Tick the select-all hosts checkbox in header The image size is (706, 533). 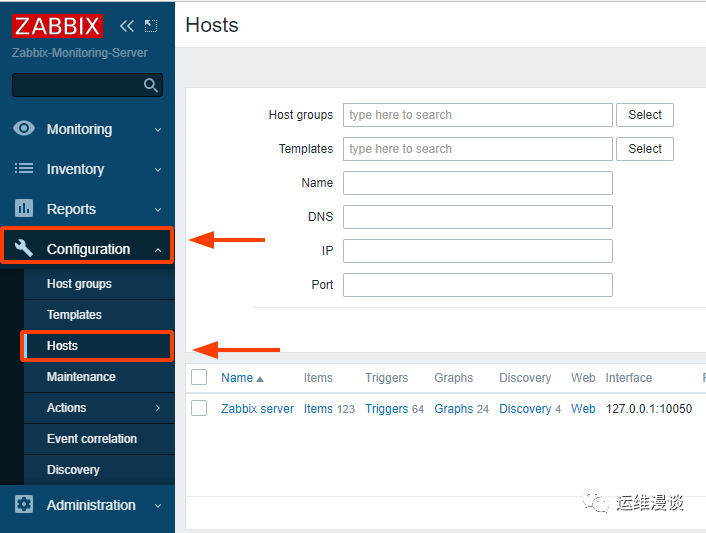[x=199, y=377]
